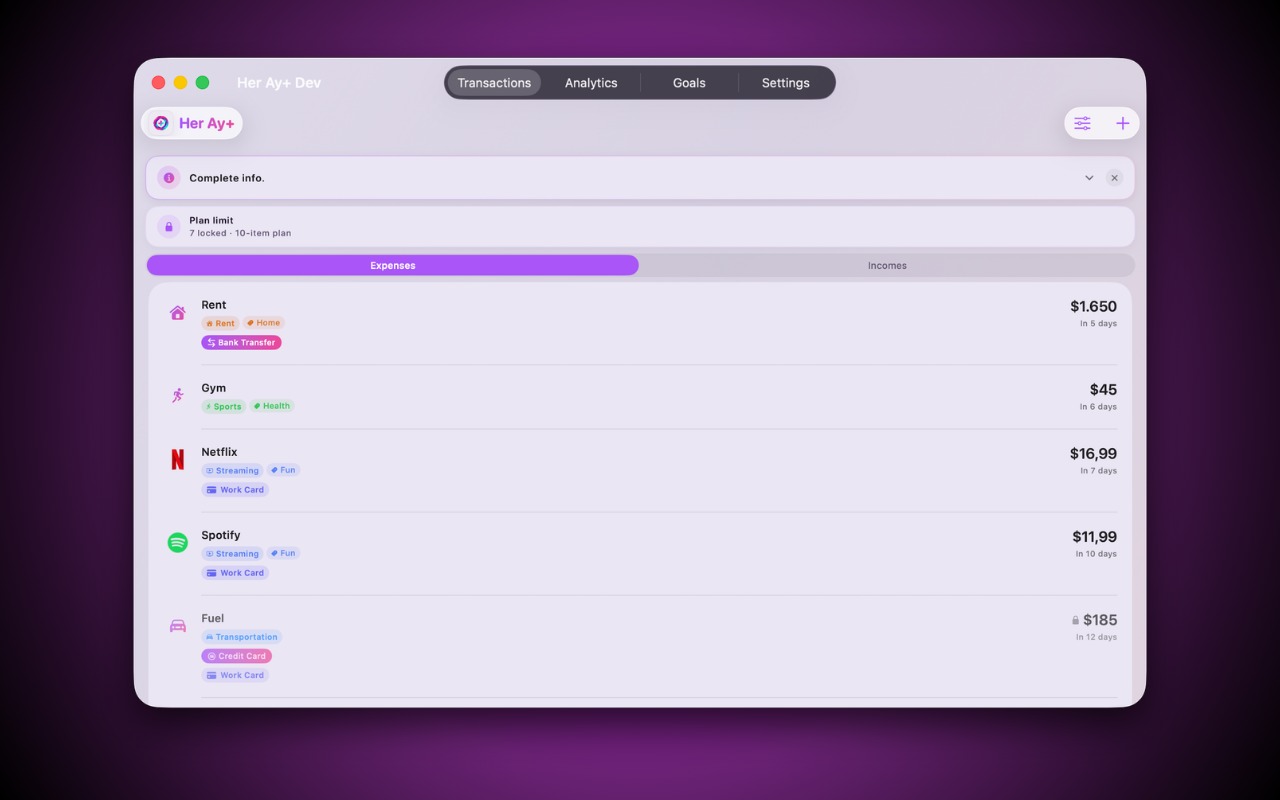
Task: Click '7 locked · 10-item plan' text
Action: pos(240,233)
